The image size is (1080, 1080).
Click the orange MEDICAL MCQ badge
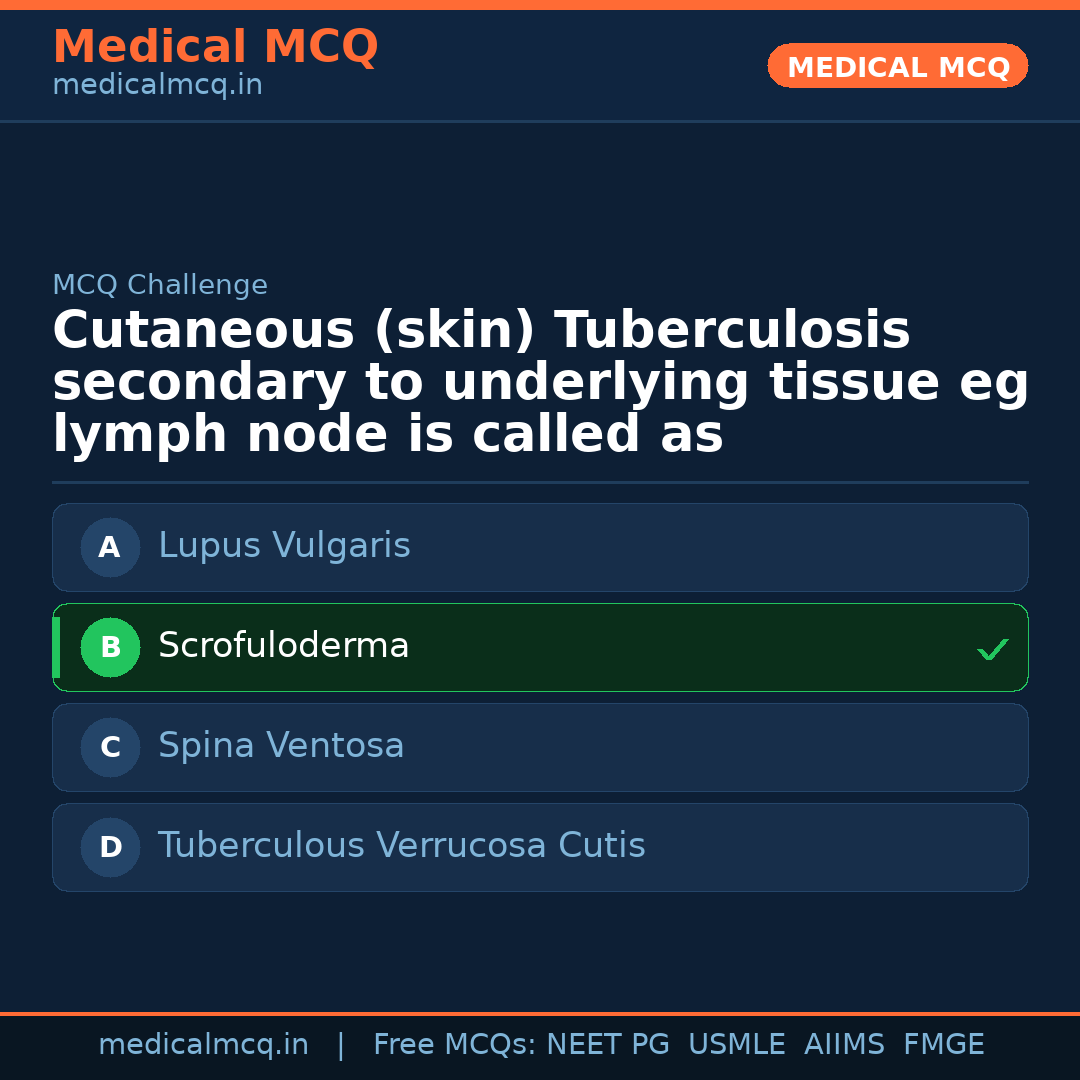pos(897,66)
